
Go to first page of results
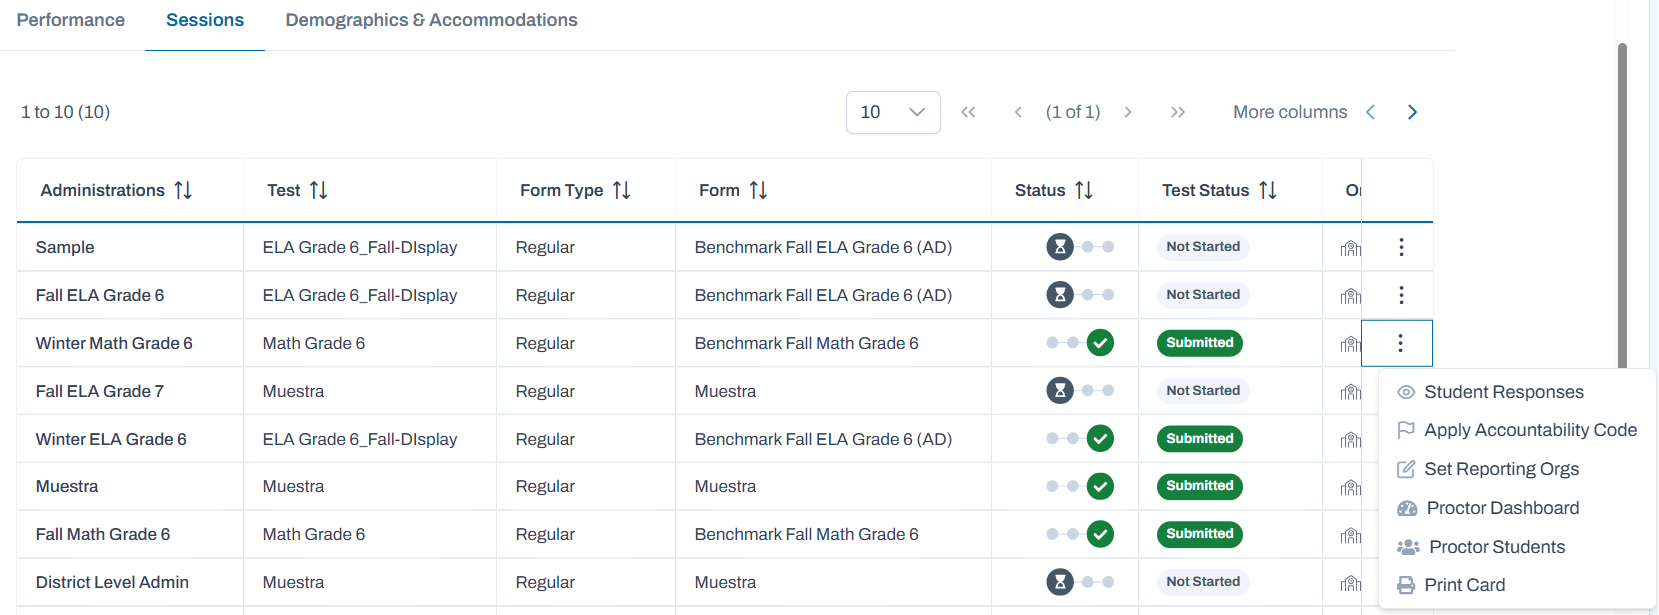(968, 112)
